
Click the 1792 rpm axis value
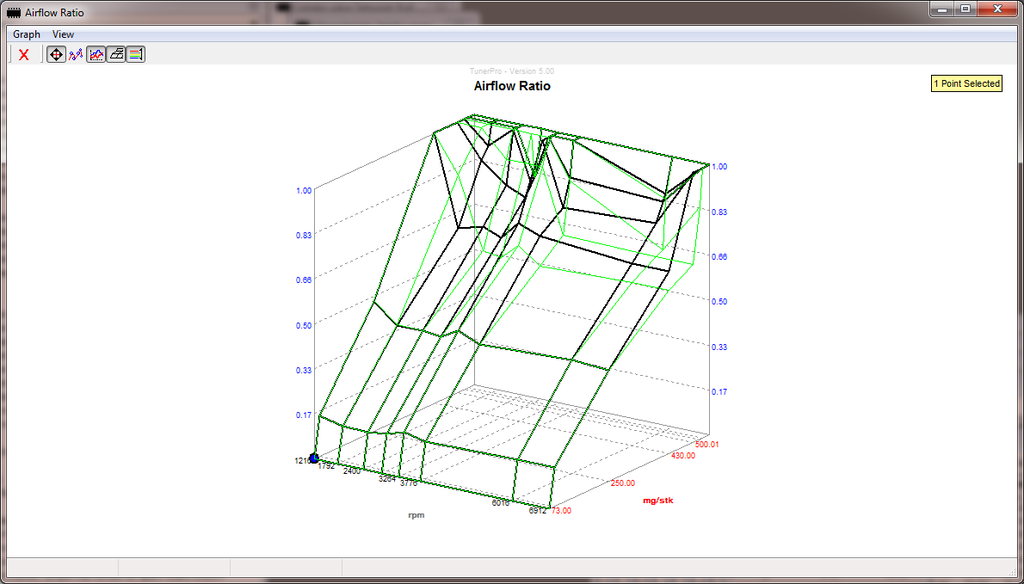327,466
